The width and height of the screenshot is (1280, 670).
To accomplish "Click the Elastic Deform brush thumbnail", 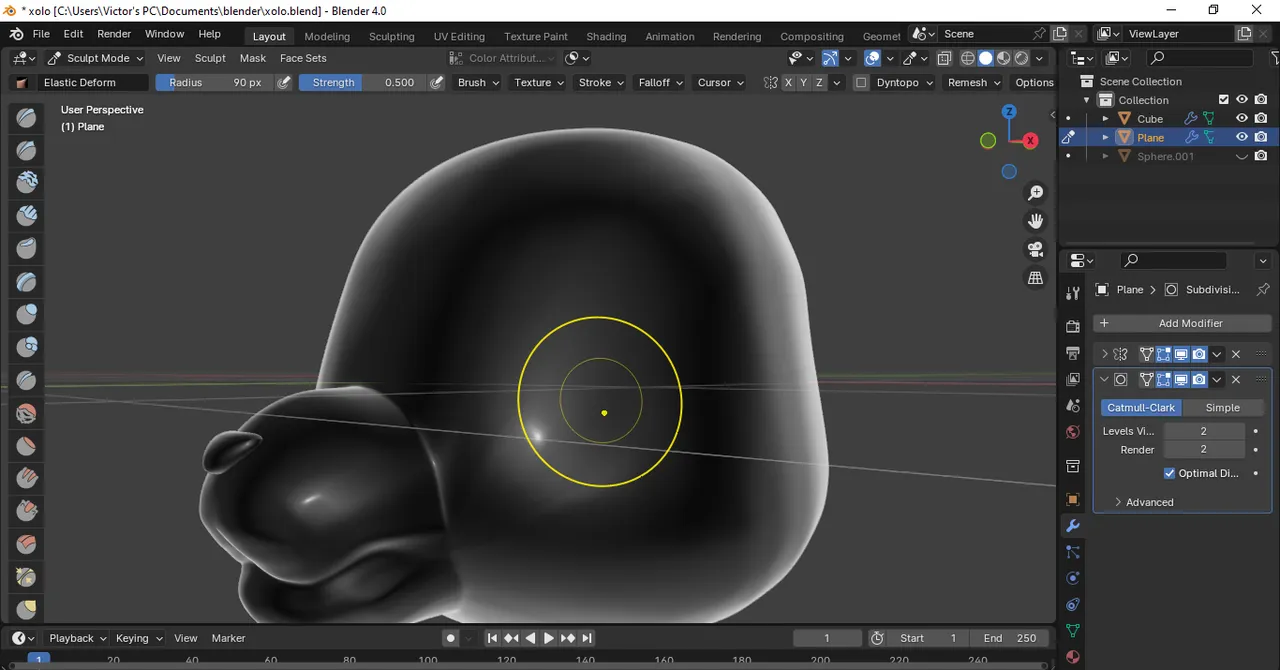I will click(x=22, y=83).
